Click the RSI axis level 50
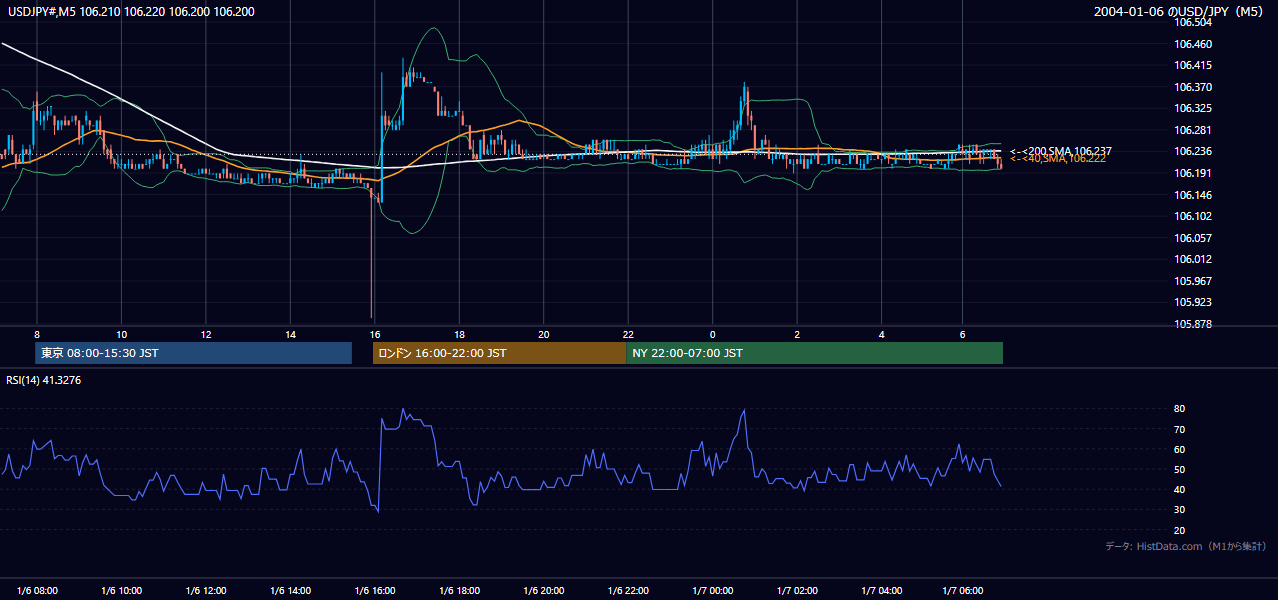Screen dimensions: 1278x600 click(x=1180, y=469)
